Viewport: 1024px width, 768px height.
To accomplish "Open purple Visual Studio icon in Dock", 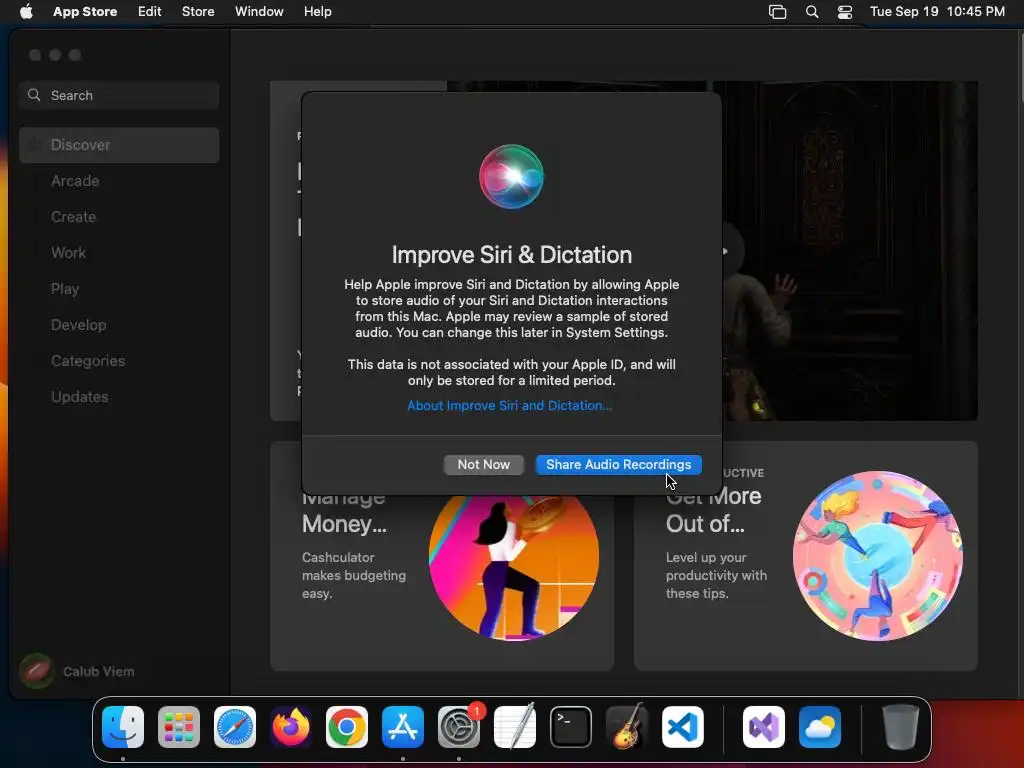I will [764, 727].
